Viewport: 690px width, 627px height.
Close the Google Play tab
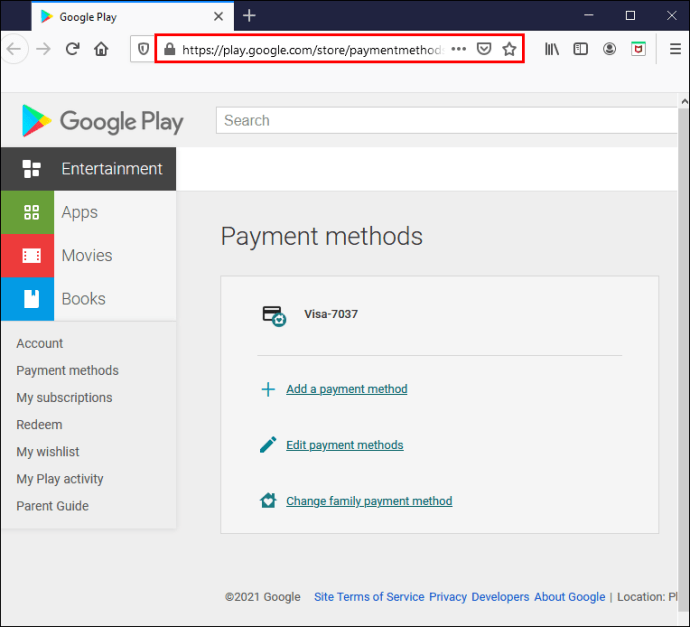click(218, 17)
